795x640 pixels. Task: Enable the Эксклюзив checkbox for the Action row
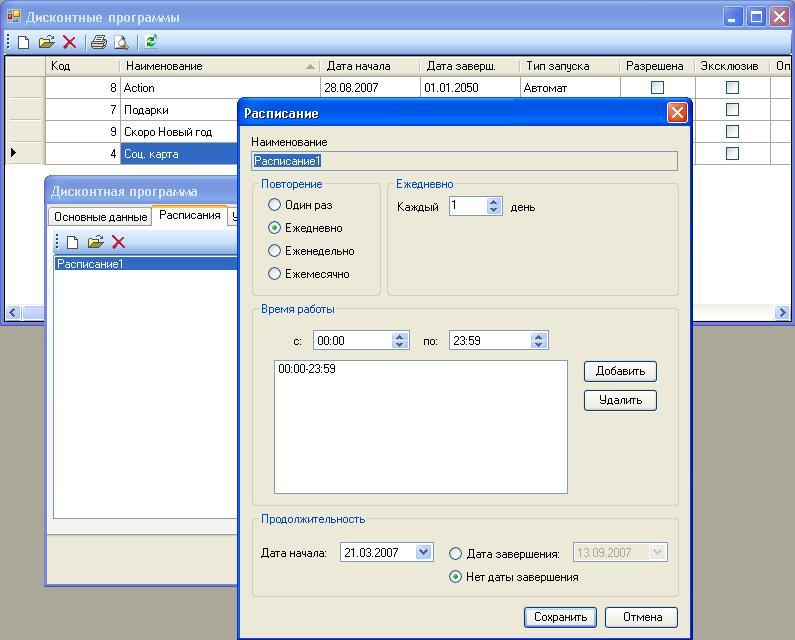coord(732,88)
